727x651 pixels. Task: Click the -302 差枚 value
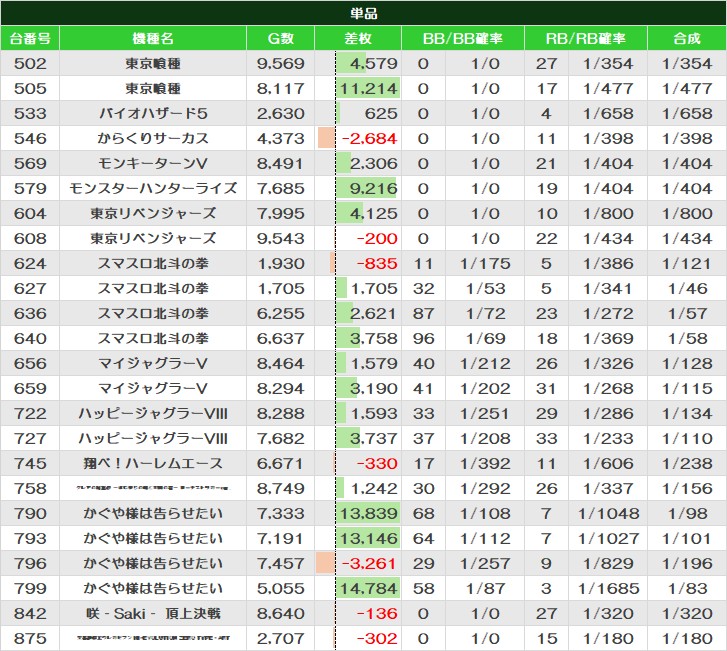[x=377, y=639]
